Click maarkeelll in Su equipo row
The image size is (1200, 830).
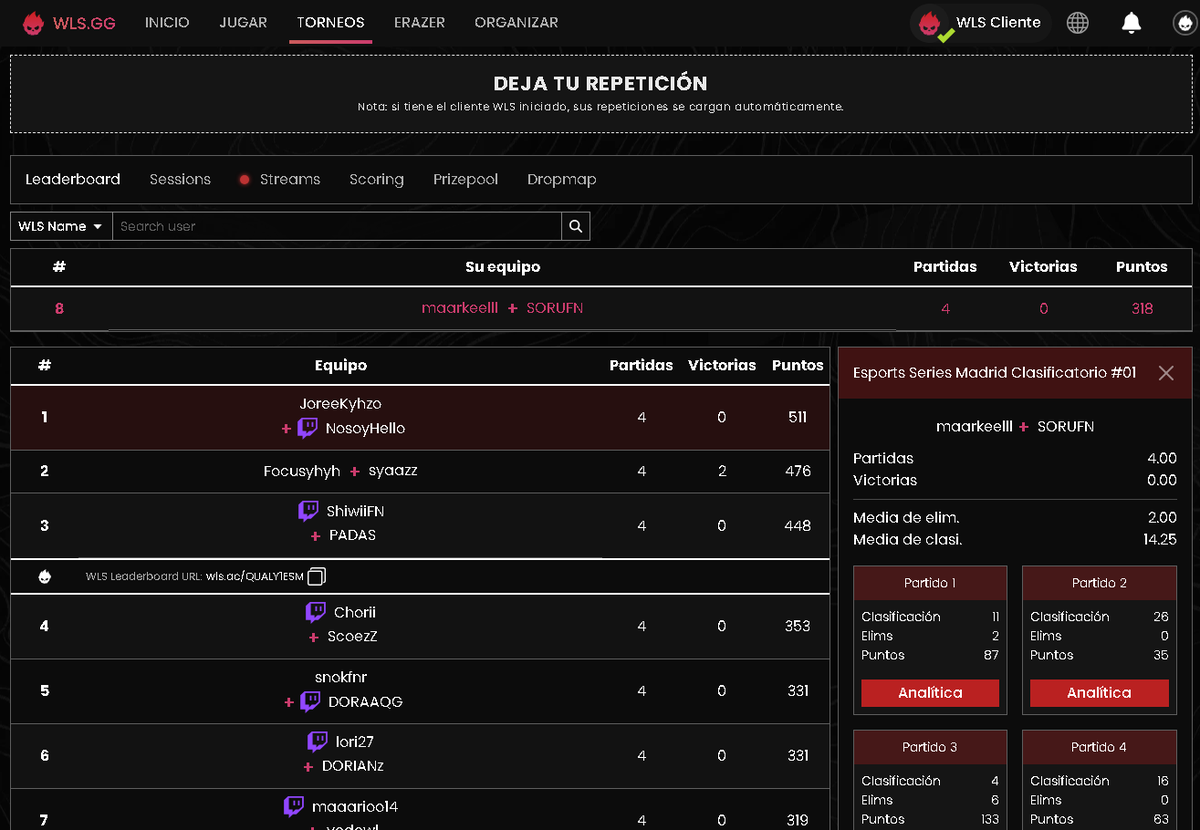click(x=460, y=309)
